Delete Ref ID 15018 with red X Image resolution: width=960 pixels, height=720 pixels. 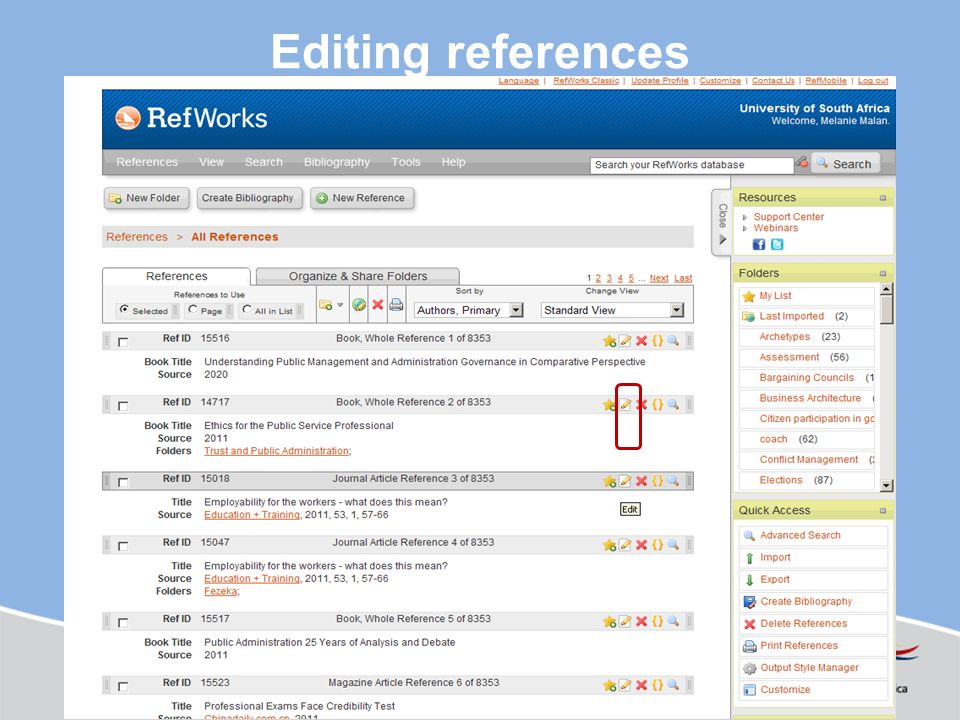click(641, 481)
